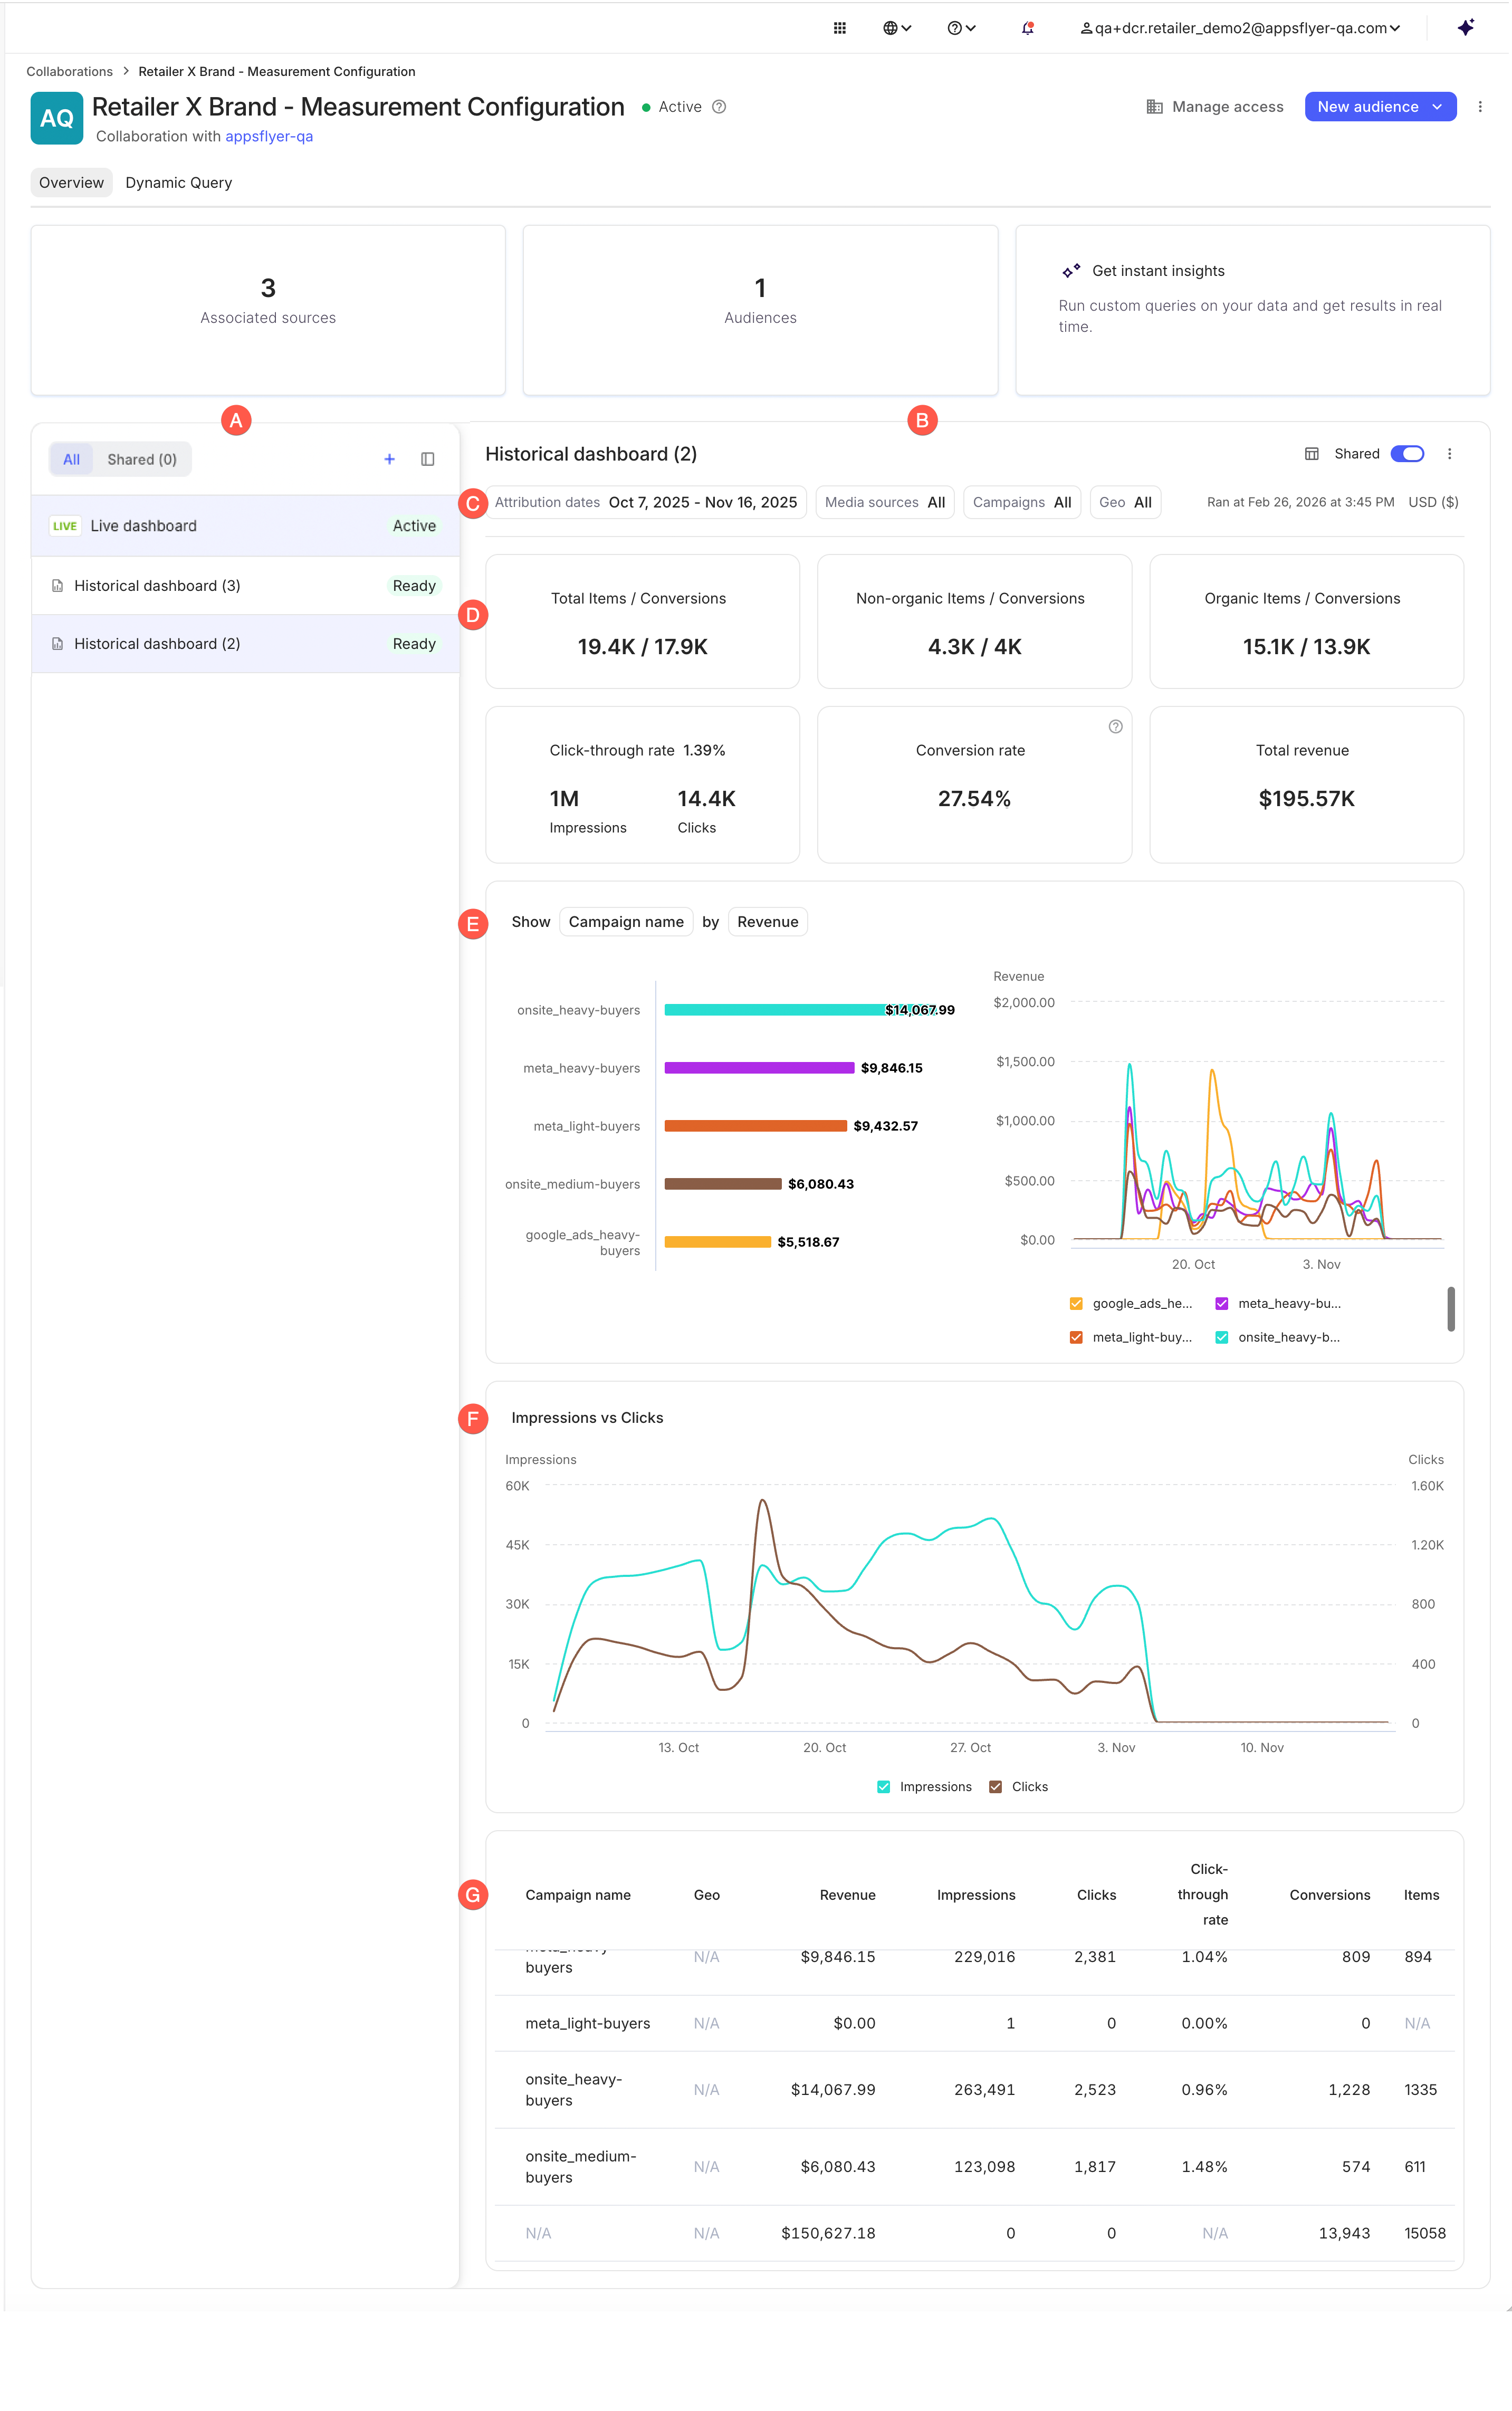Open the Conversion rate info tooltip icon
Viewport: 1512px width, 2411px height.
1115,727
